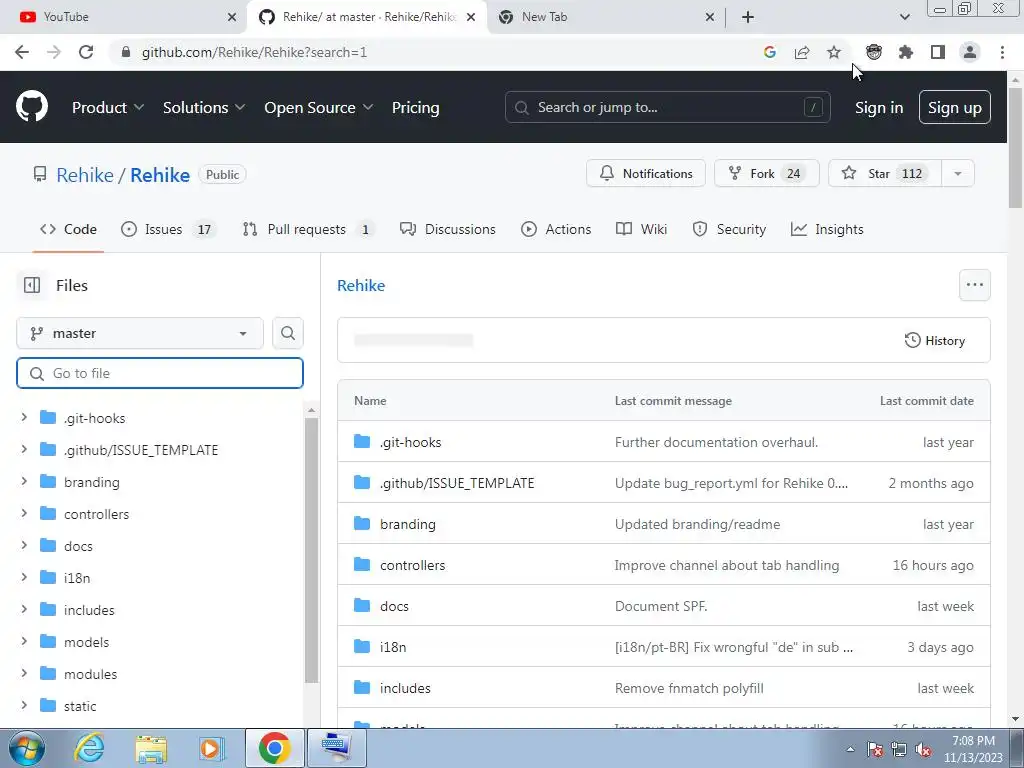Click the file tree vertical scrollbar
Screen dimensions: 1024x768
pos(312,550)
